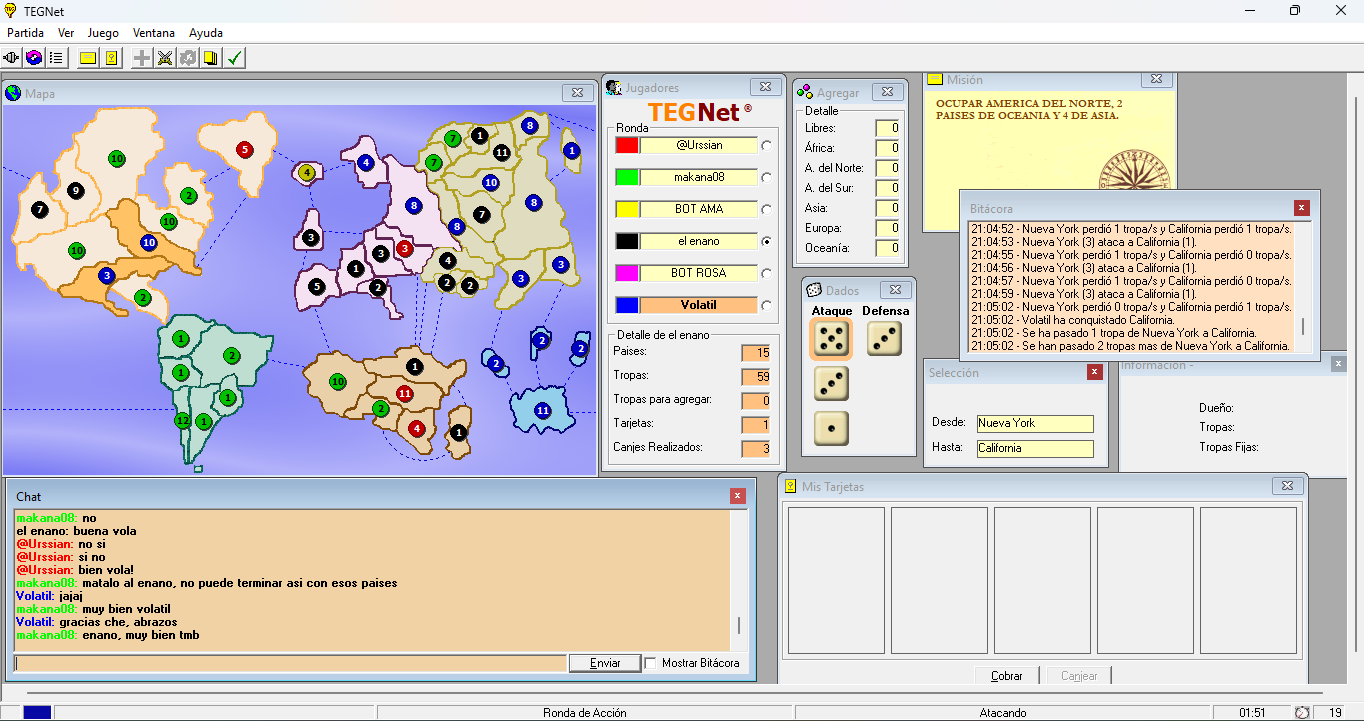
Task: Open the list view toolbar icon
Action: coord(57,58)
